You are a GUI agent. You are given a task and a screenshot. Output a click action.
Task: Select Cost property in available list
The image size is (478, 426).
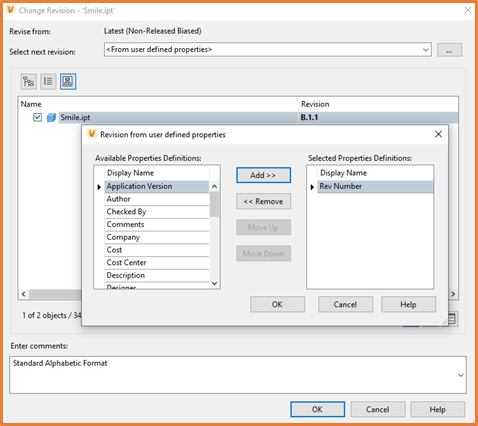click(x=157, y=250)
